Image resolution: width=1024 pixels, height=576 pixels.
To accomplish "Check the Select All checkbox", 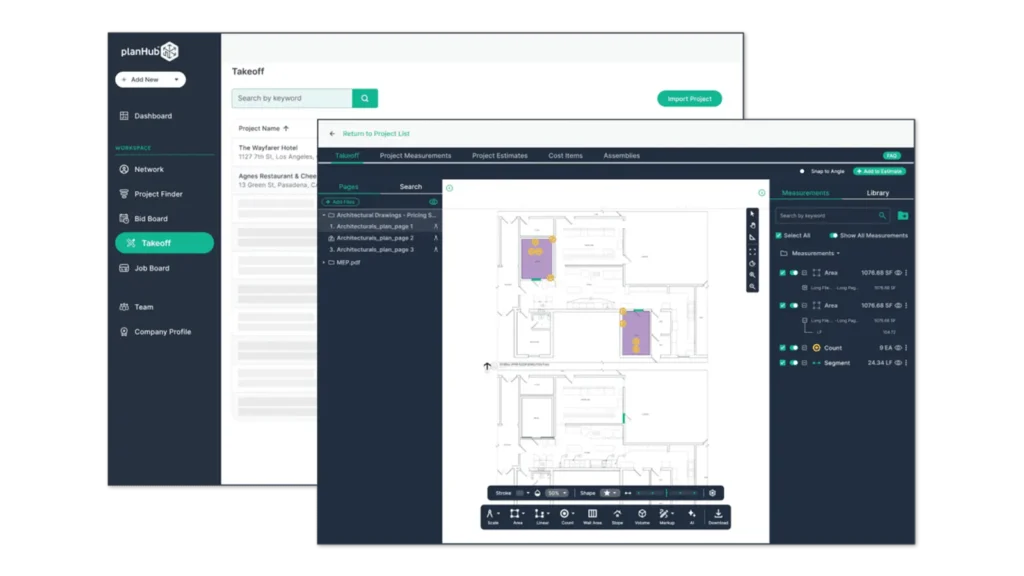I will pyautogui.click(x=780, y=235).
